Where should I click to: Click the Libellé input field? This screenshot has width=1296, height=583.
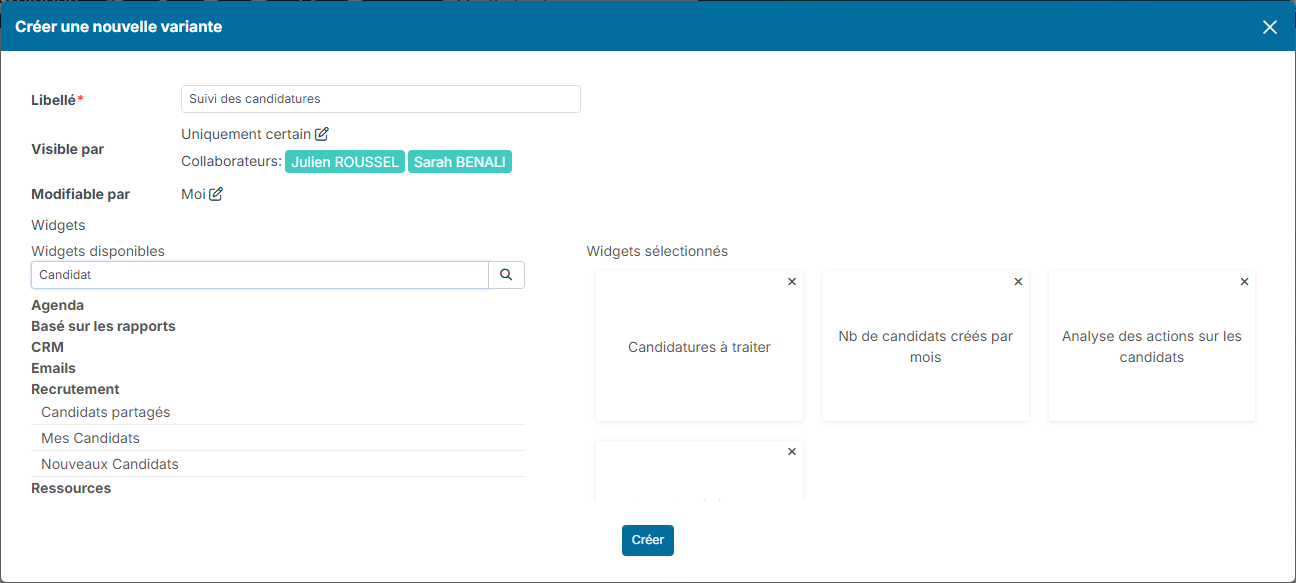381,99
